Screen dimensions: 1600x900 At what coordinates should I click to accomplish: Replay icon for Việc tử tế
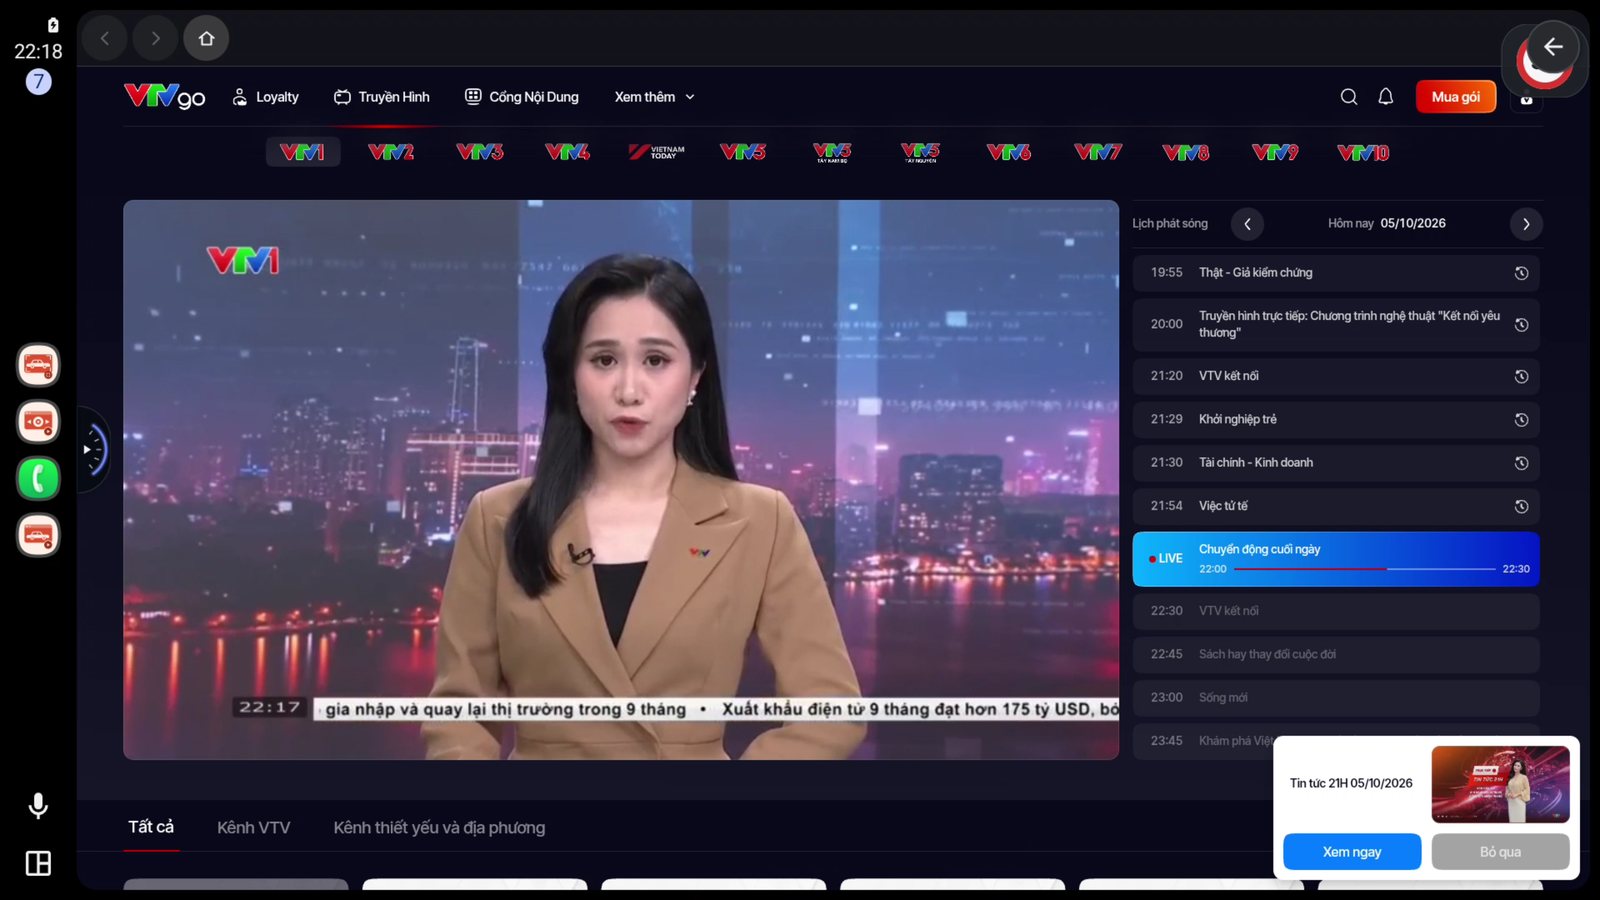1521,506
